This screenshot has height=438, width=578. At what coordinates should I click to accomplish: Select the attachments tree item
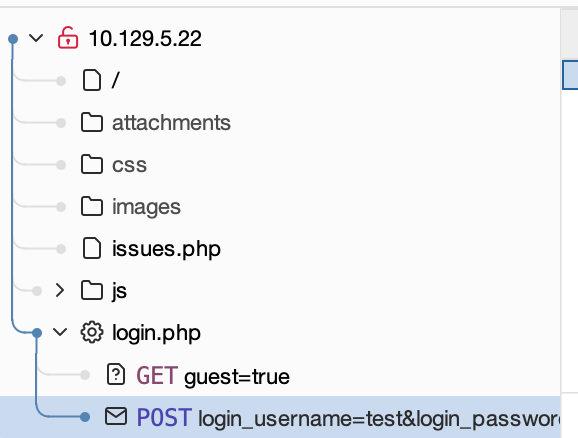[x=171, y=123]
